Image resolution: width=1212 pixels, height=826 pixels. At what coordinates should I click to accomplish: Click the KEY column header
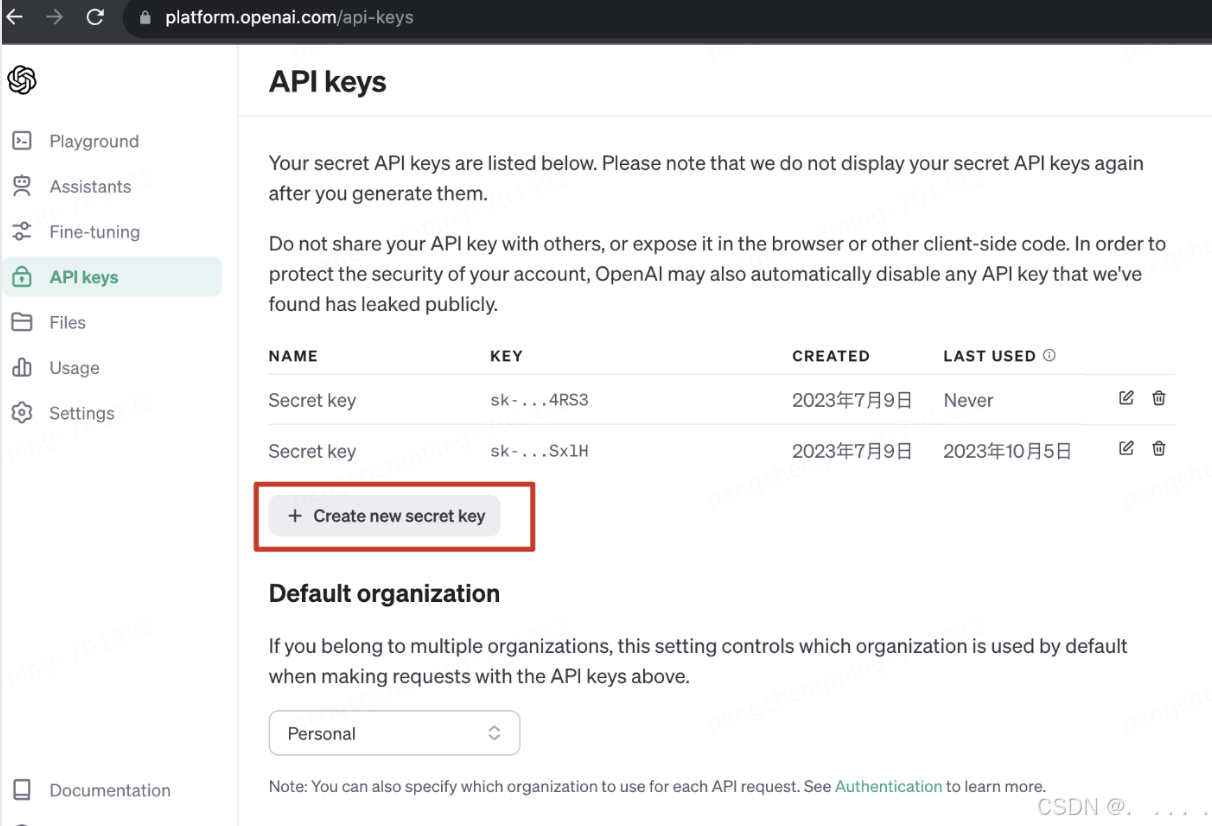click(506, 356)
